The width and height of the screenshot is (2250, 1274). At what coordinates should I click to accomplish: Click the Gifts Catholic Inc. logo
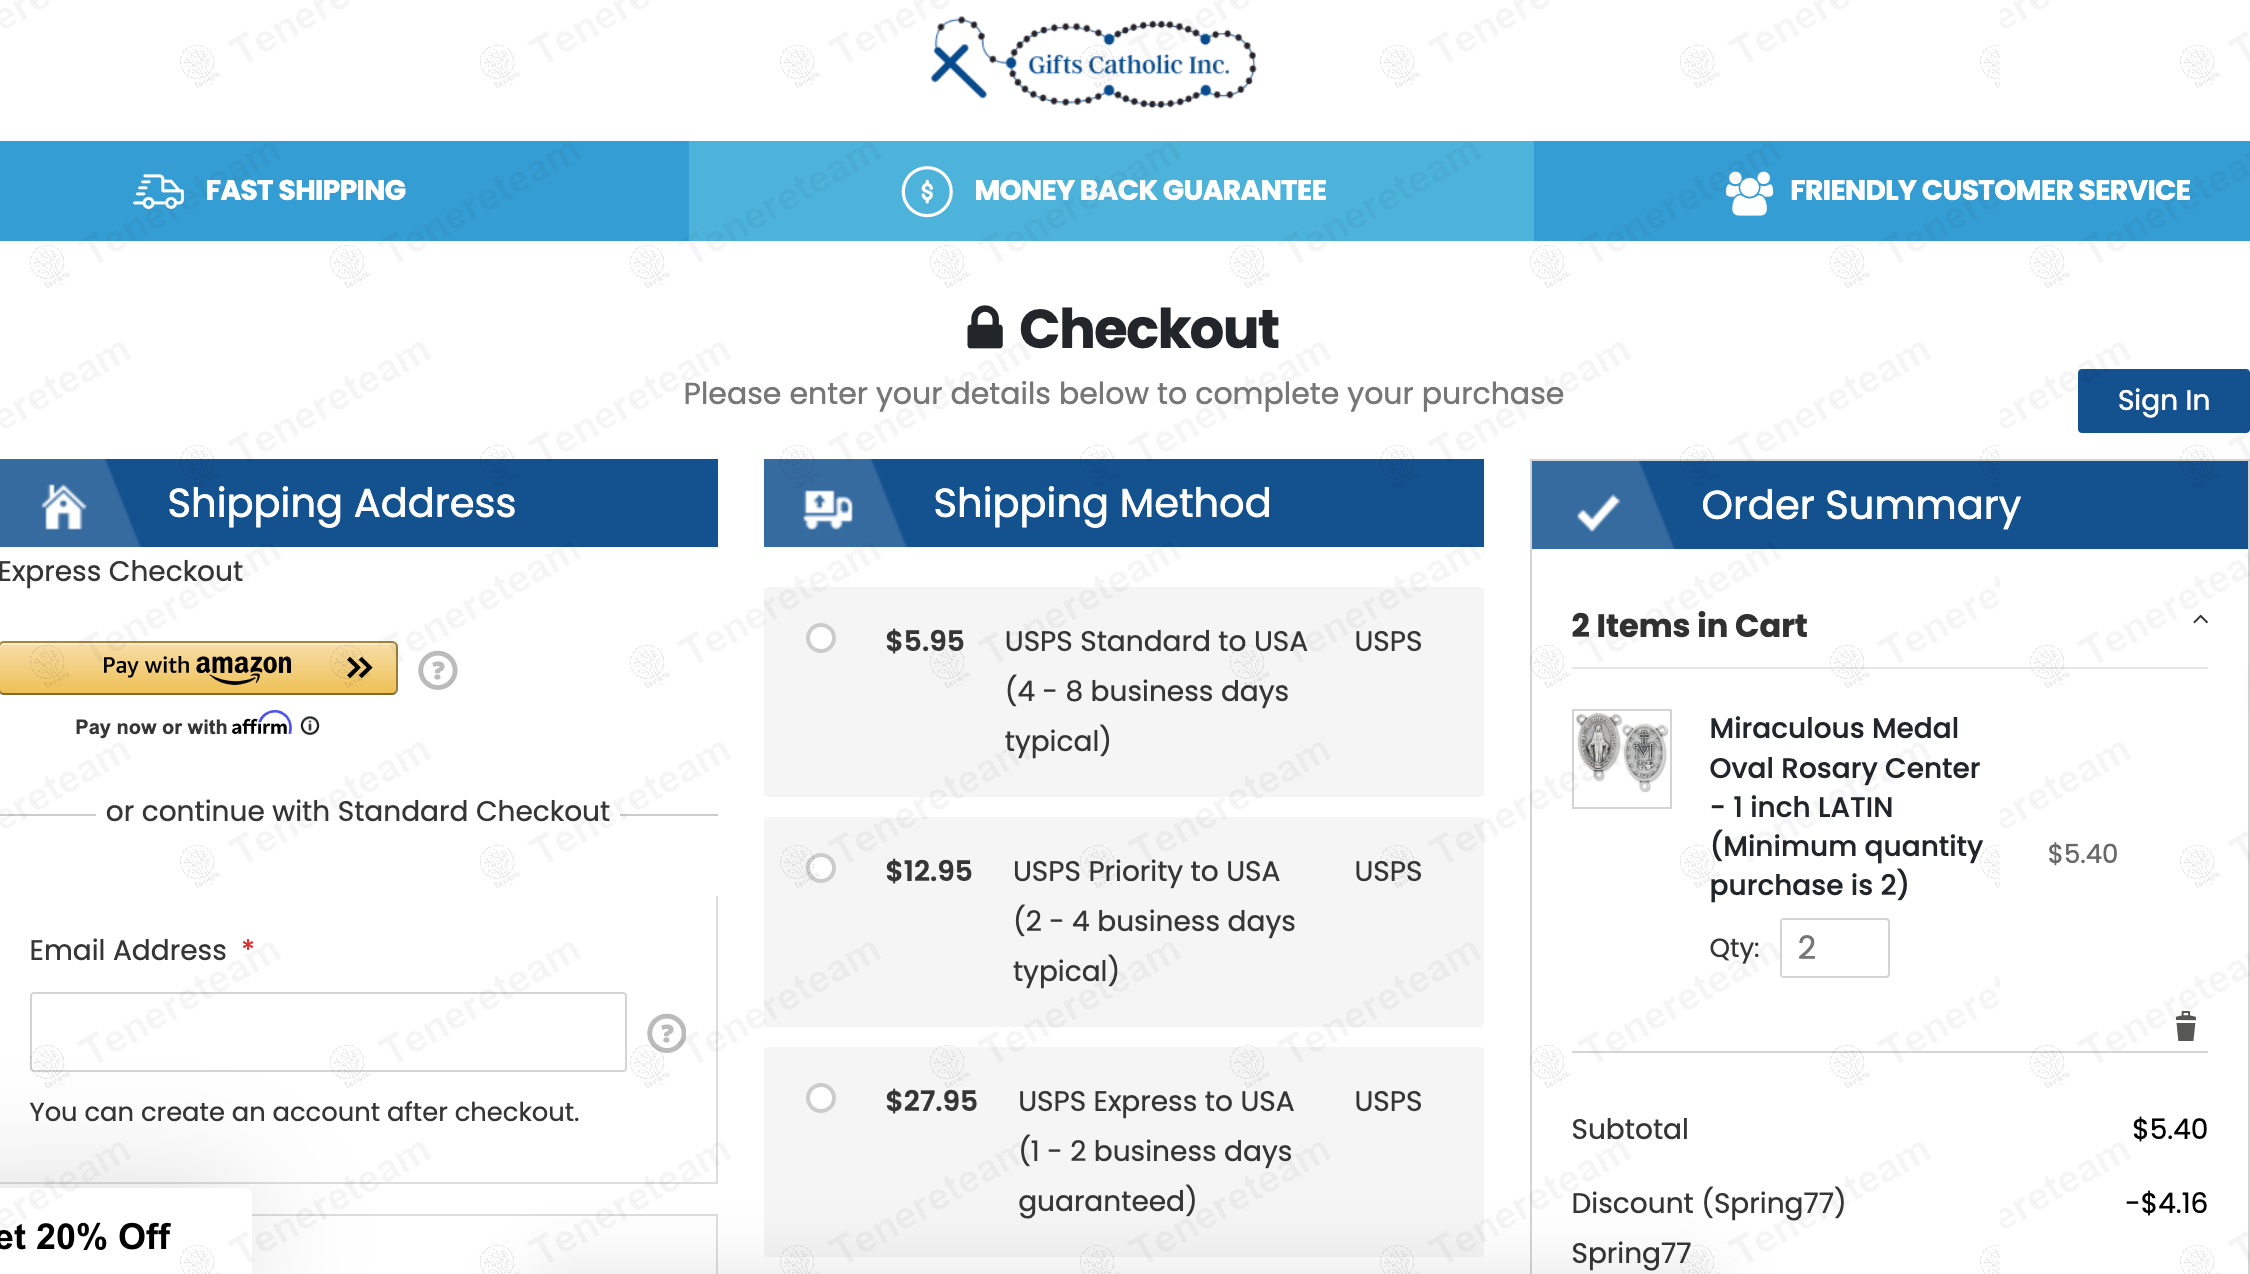pyautogui.click(x=1093, y=62)
